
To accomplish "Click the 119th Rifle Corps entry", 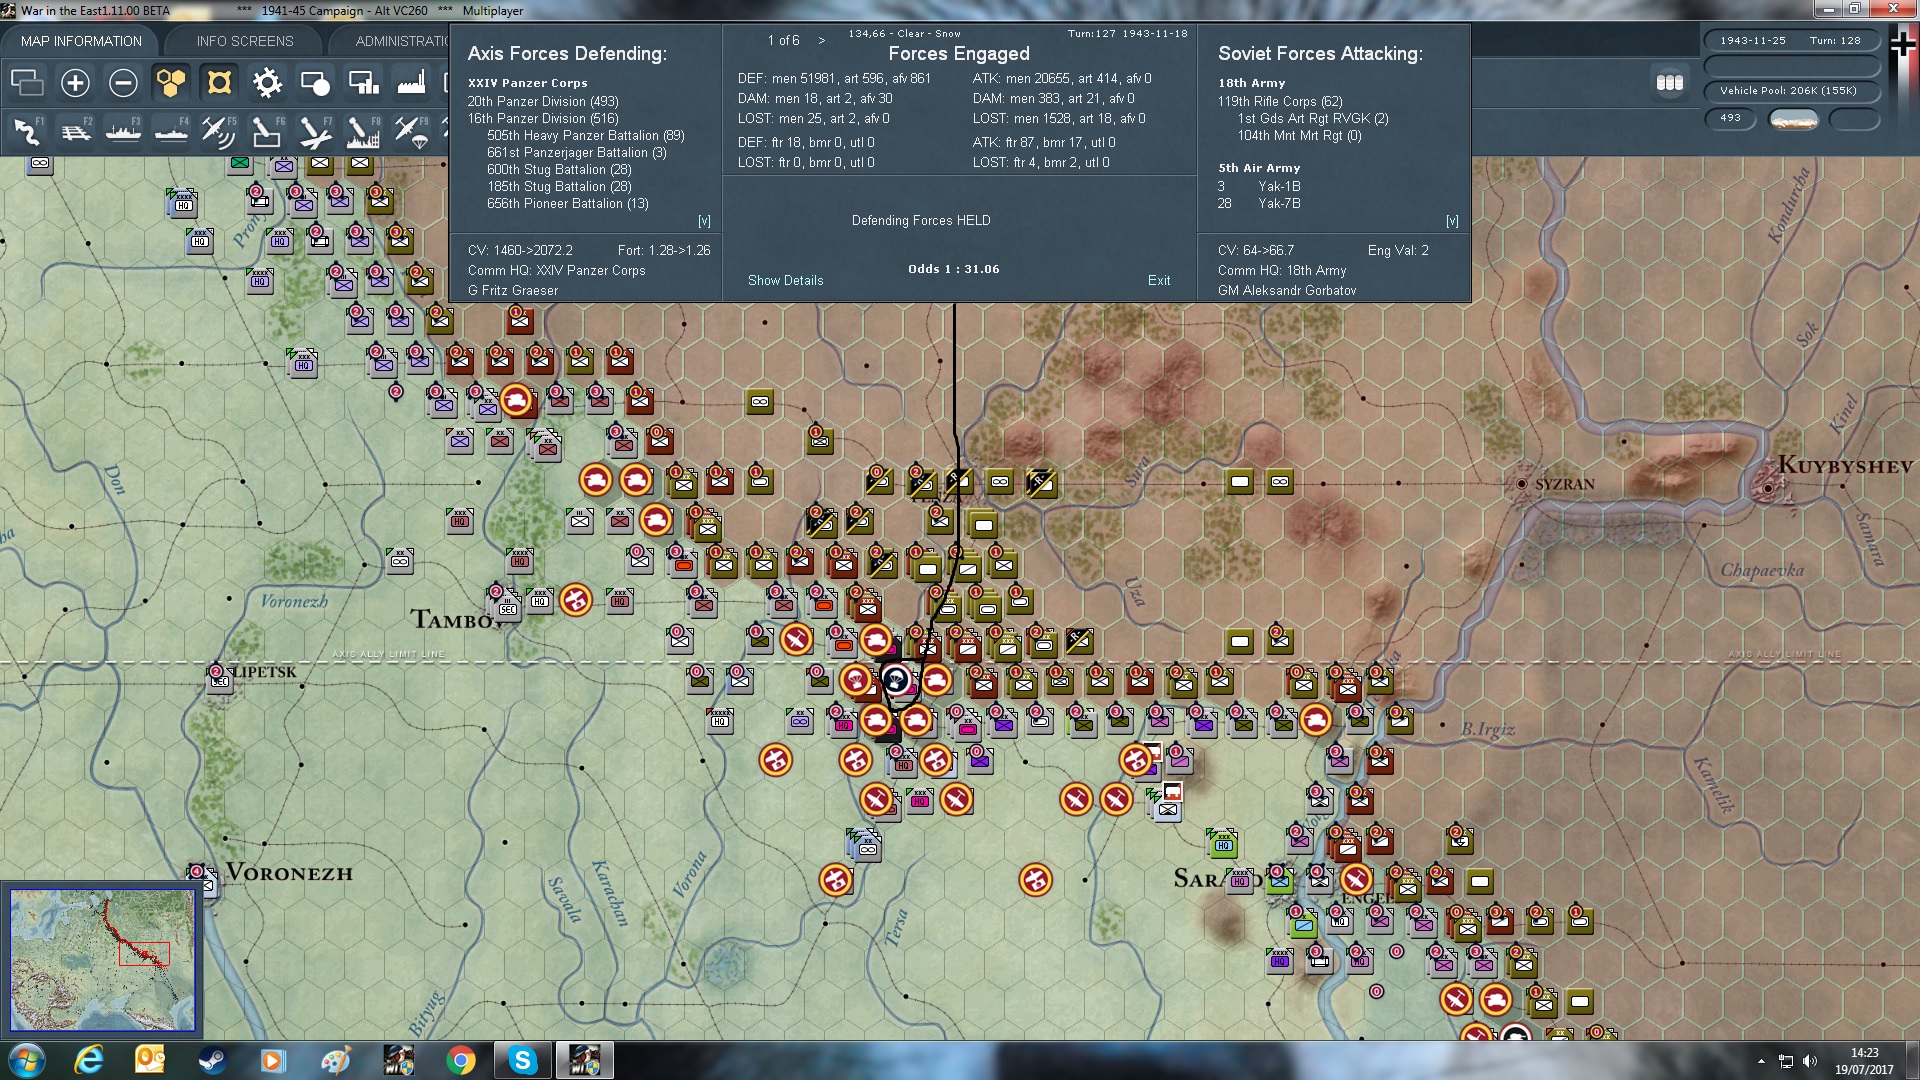I will click(x=1280, y=101).
